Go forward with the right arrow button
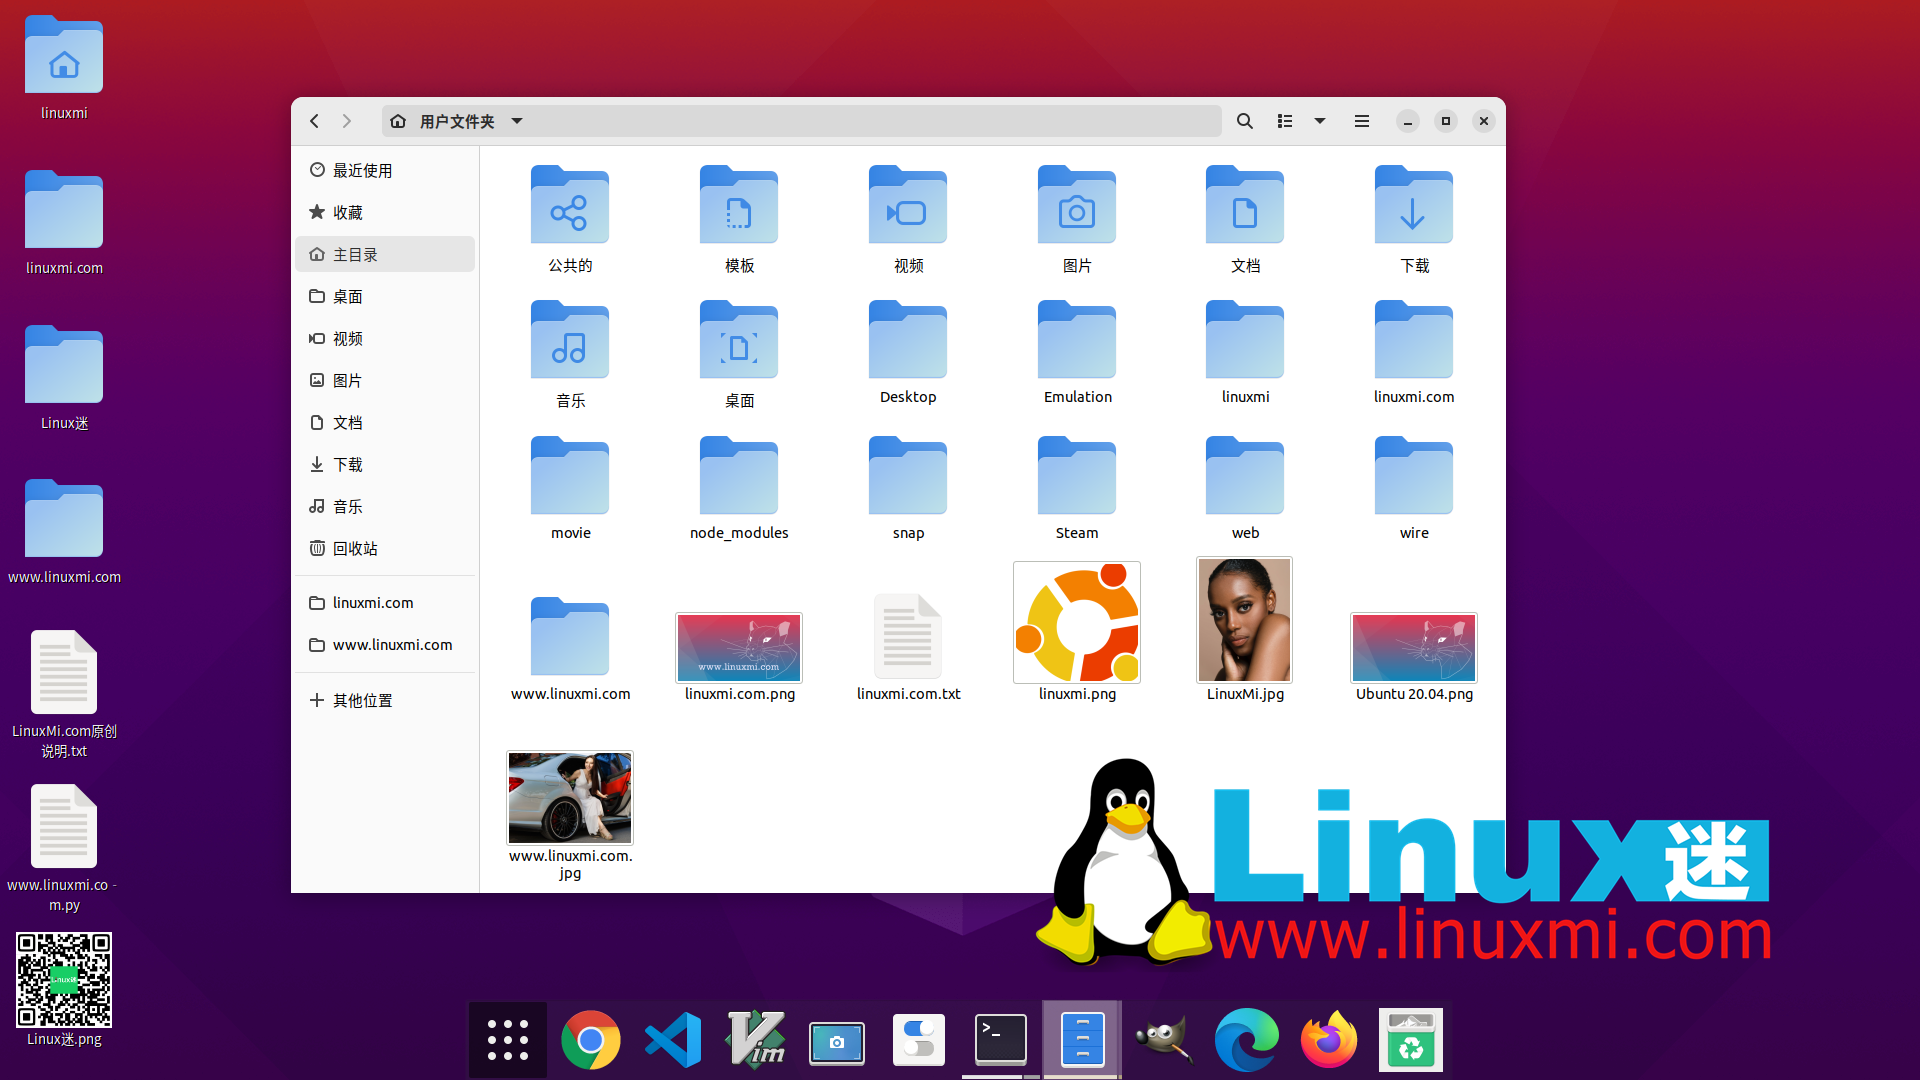Viewport: 1920px width, 1080px height. click(346, 121)
